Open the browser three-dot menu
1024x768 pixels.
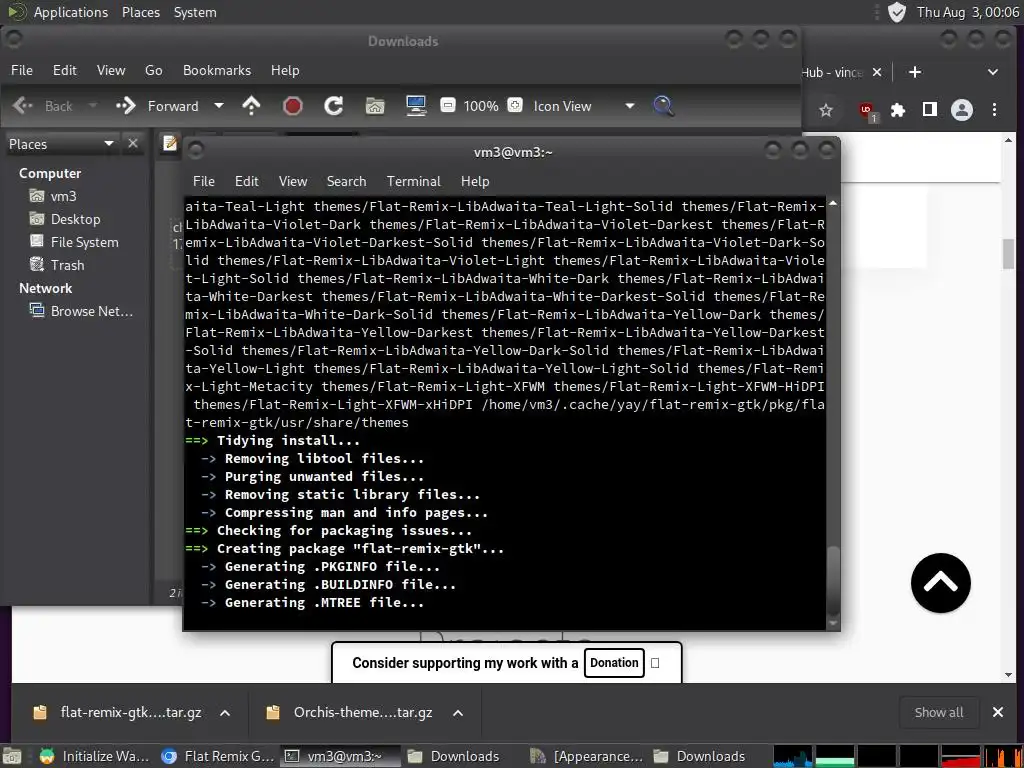coord(994,110)
